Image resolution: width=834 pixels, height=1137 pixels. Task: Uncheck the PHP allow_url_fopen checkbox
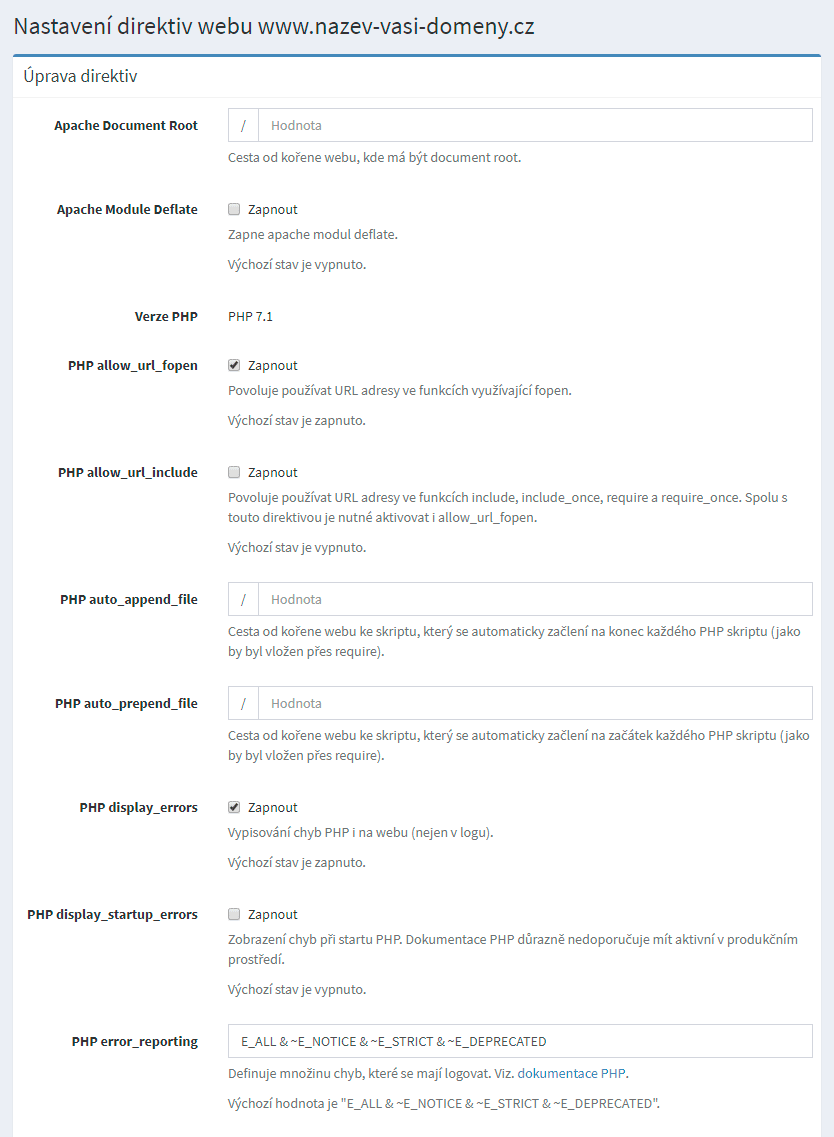[234, 366]
